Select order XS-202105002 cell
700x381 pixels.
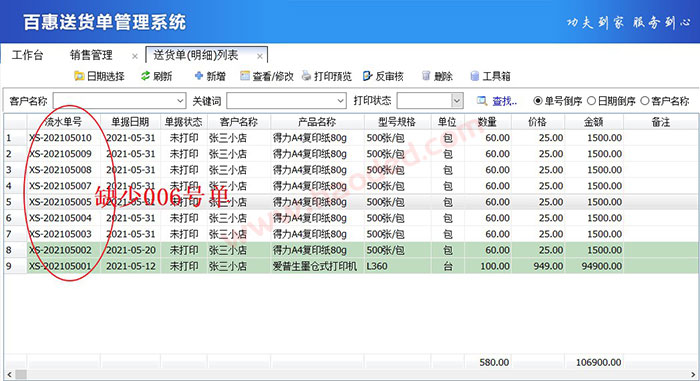coord(64,251)
